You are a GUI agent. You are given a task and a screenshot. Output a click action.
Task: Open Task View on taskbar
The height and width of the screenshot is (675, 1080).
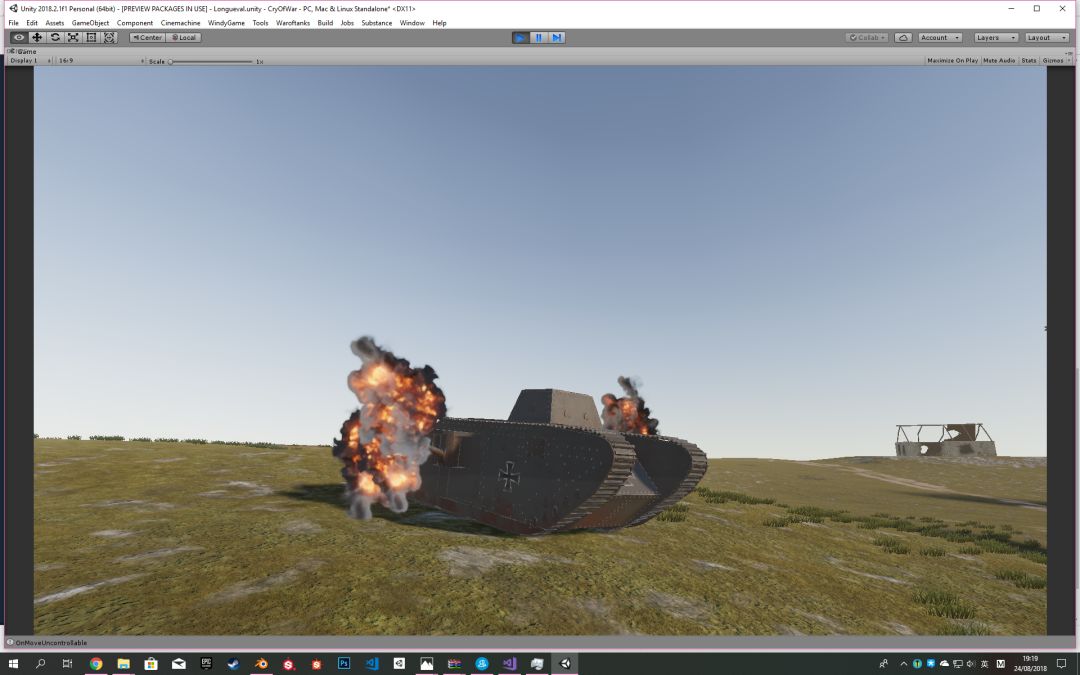(x=68, y=664)
